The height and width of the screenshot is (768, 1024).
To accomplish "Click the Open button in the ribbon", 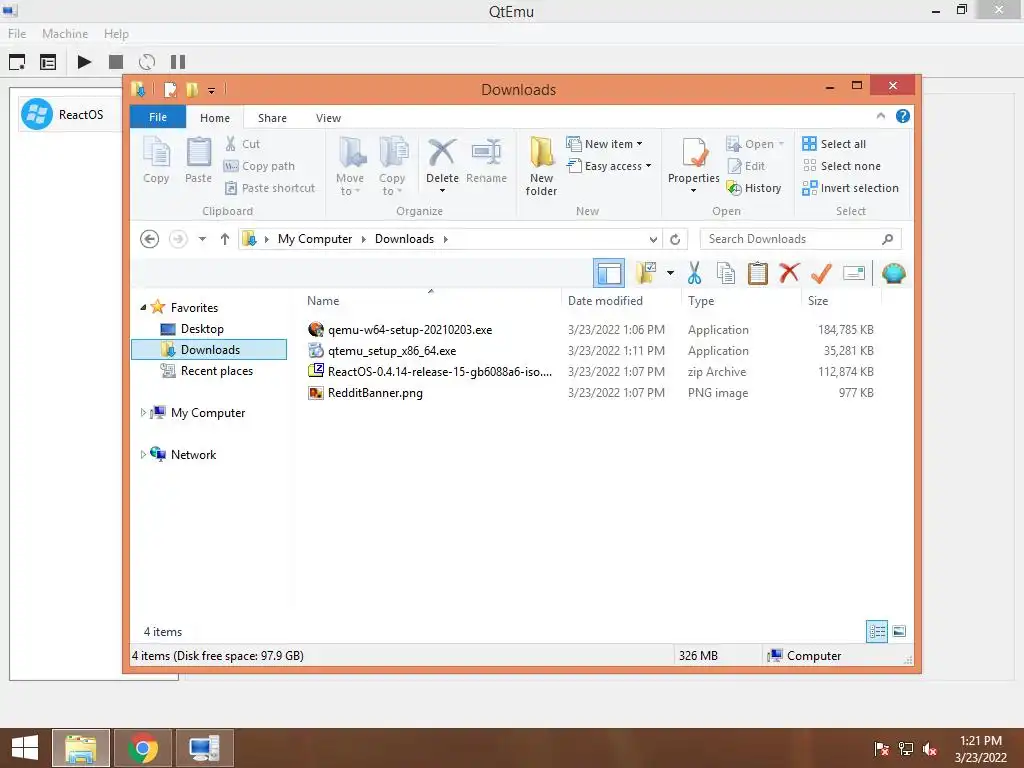I will (x=754, y=144).
